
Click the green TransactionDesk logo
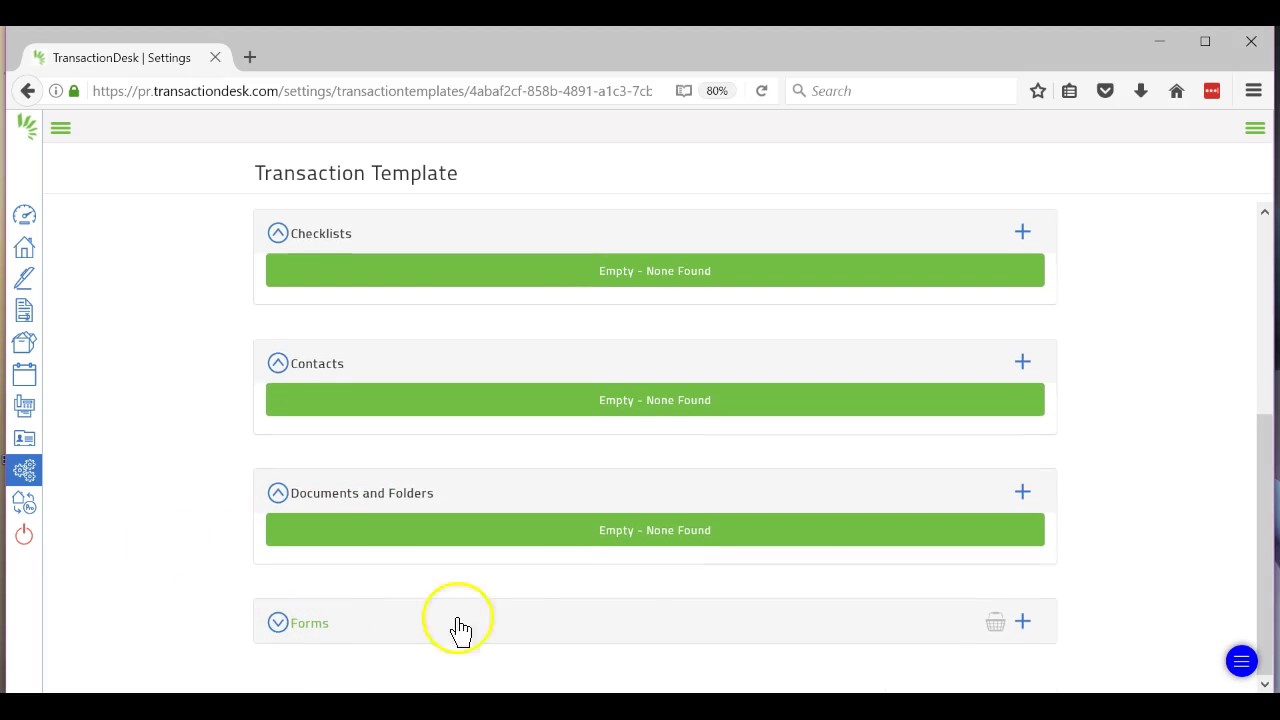[x=27, y=127]
